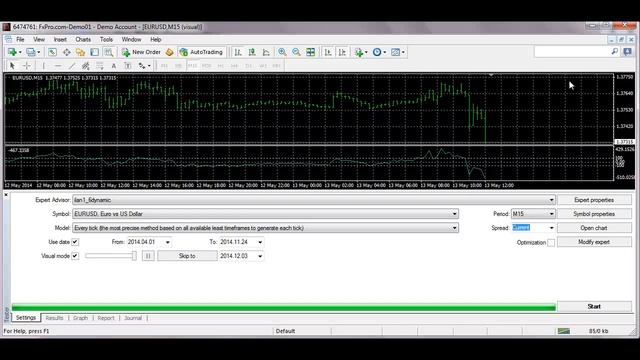Viewport: 640px width, 360px height.
Task: Open MetaEditor from the toolbar
Action: (169, 52)
